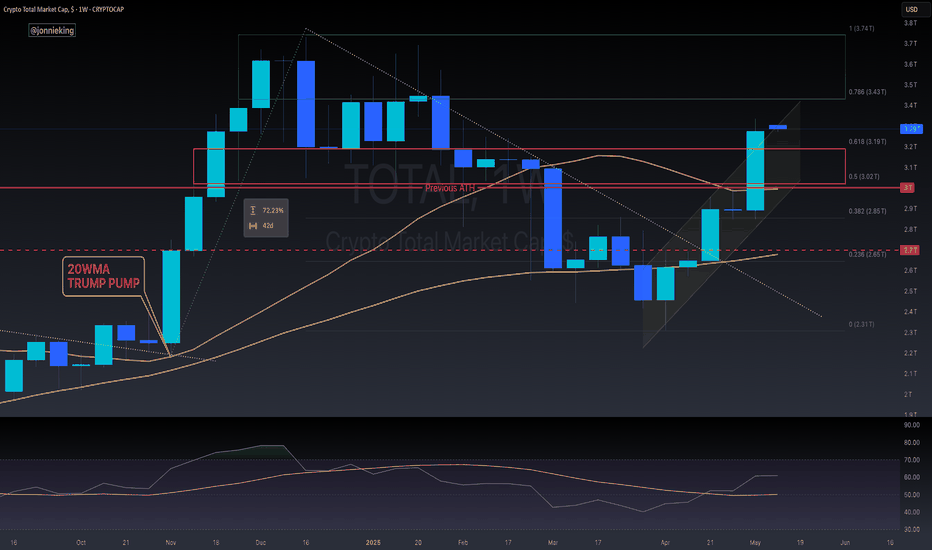The height and width of the screenshot is (550, 932).
Task: Select the 20WMA TRUMP PUMP callout
Action: tap(103, 276)
